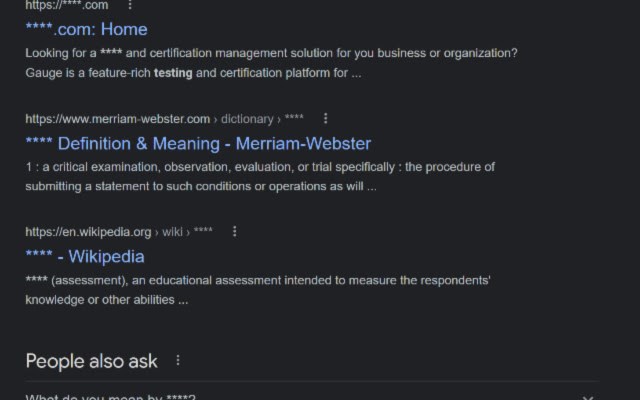Click the "People also ask" heading

(x=91, y=361)
